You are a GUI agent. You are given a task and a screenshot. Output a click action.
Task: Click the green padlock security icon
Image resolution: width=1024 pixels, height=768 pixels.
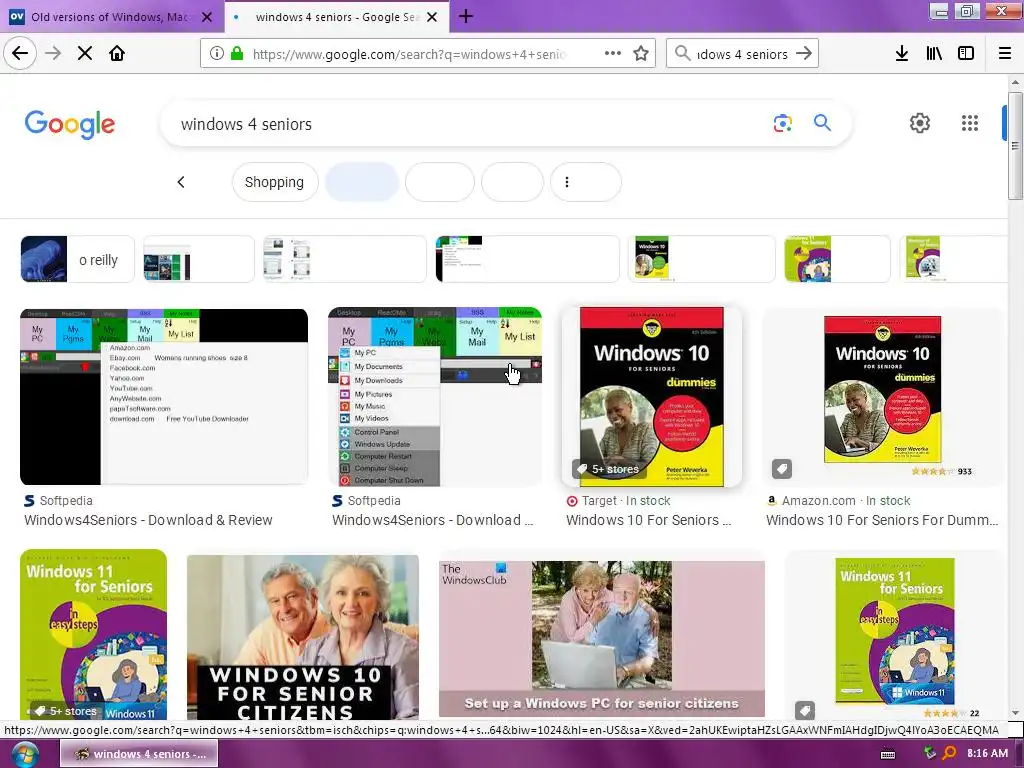click(x=237, y=54)
